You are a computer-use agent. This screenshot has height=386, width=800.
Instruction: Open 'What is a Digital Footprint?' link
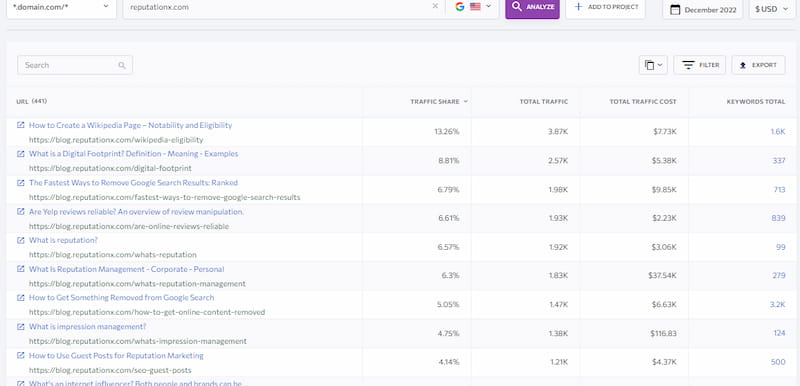click(133, 153)
